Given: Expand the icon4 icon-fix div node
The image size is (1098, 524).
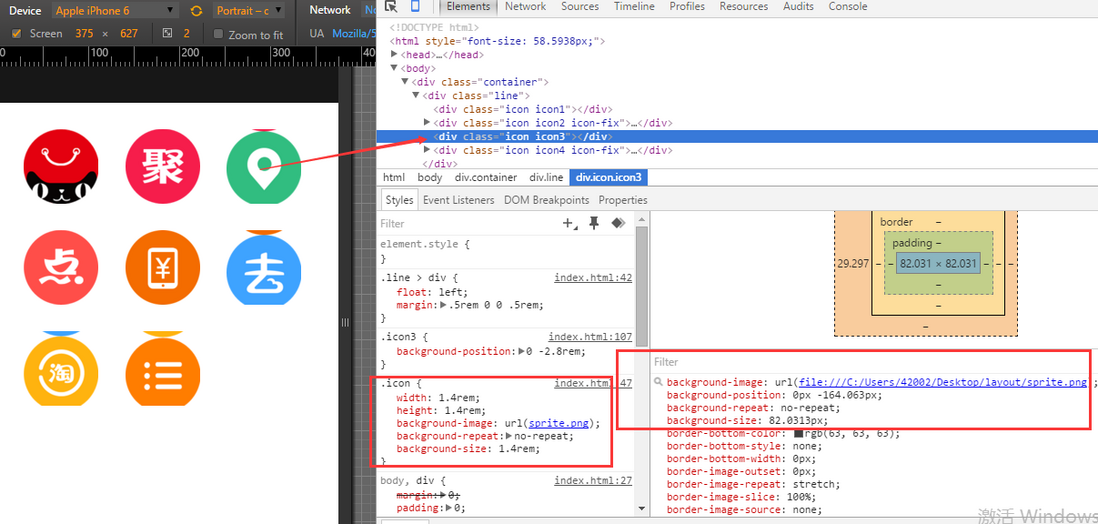Looking at the screenshot, I should point(427,150).
